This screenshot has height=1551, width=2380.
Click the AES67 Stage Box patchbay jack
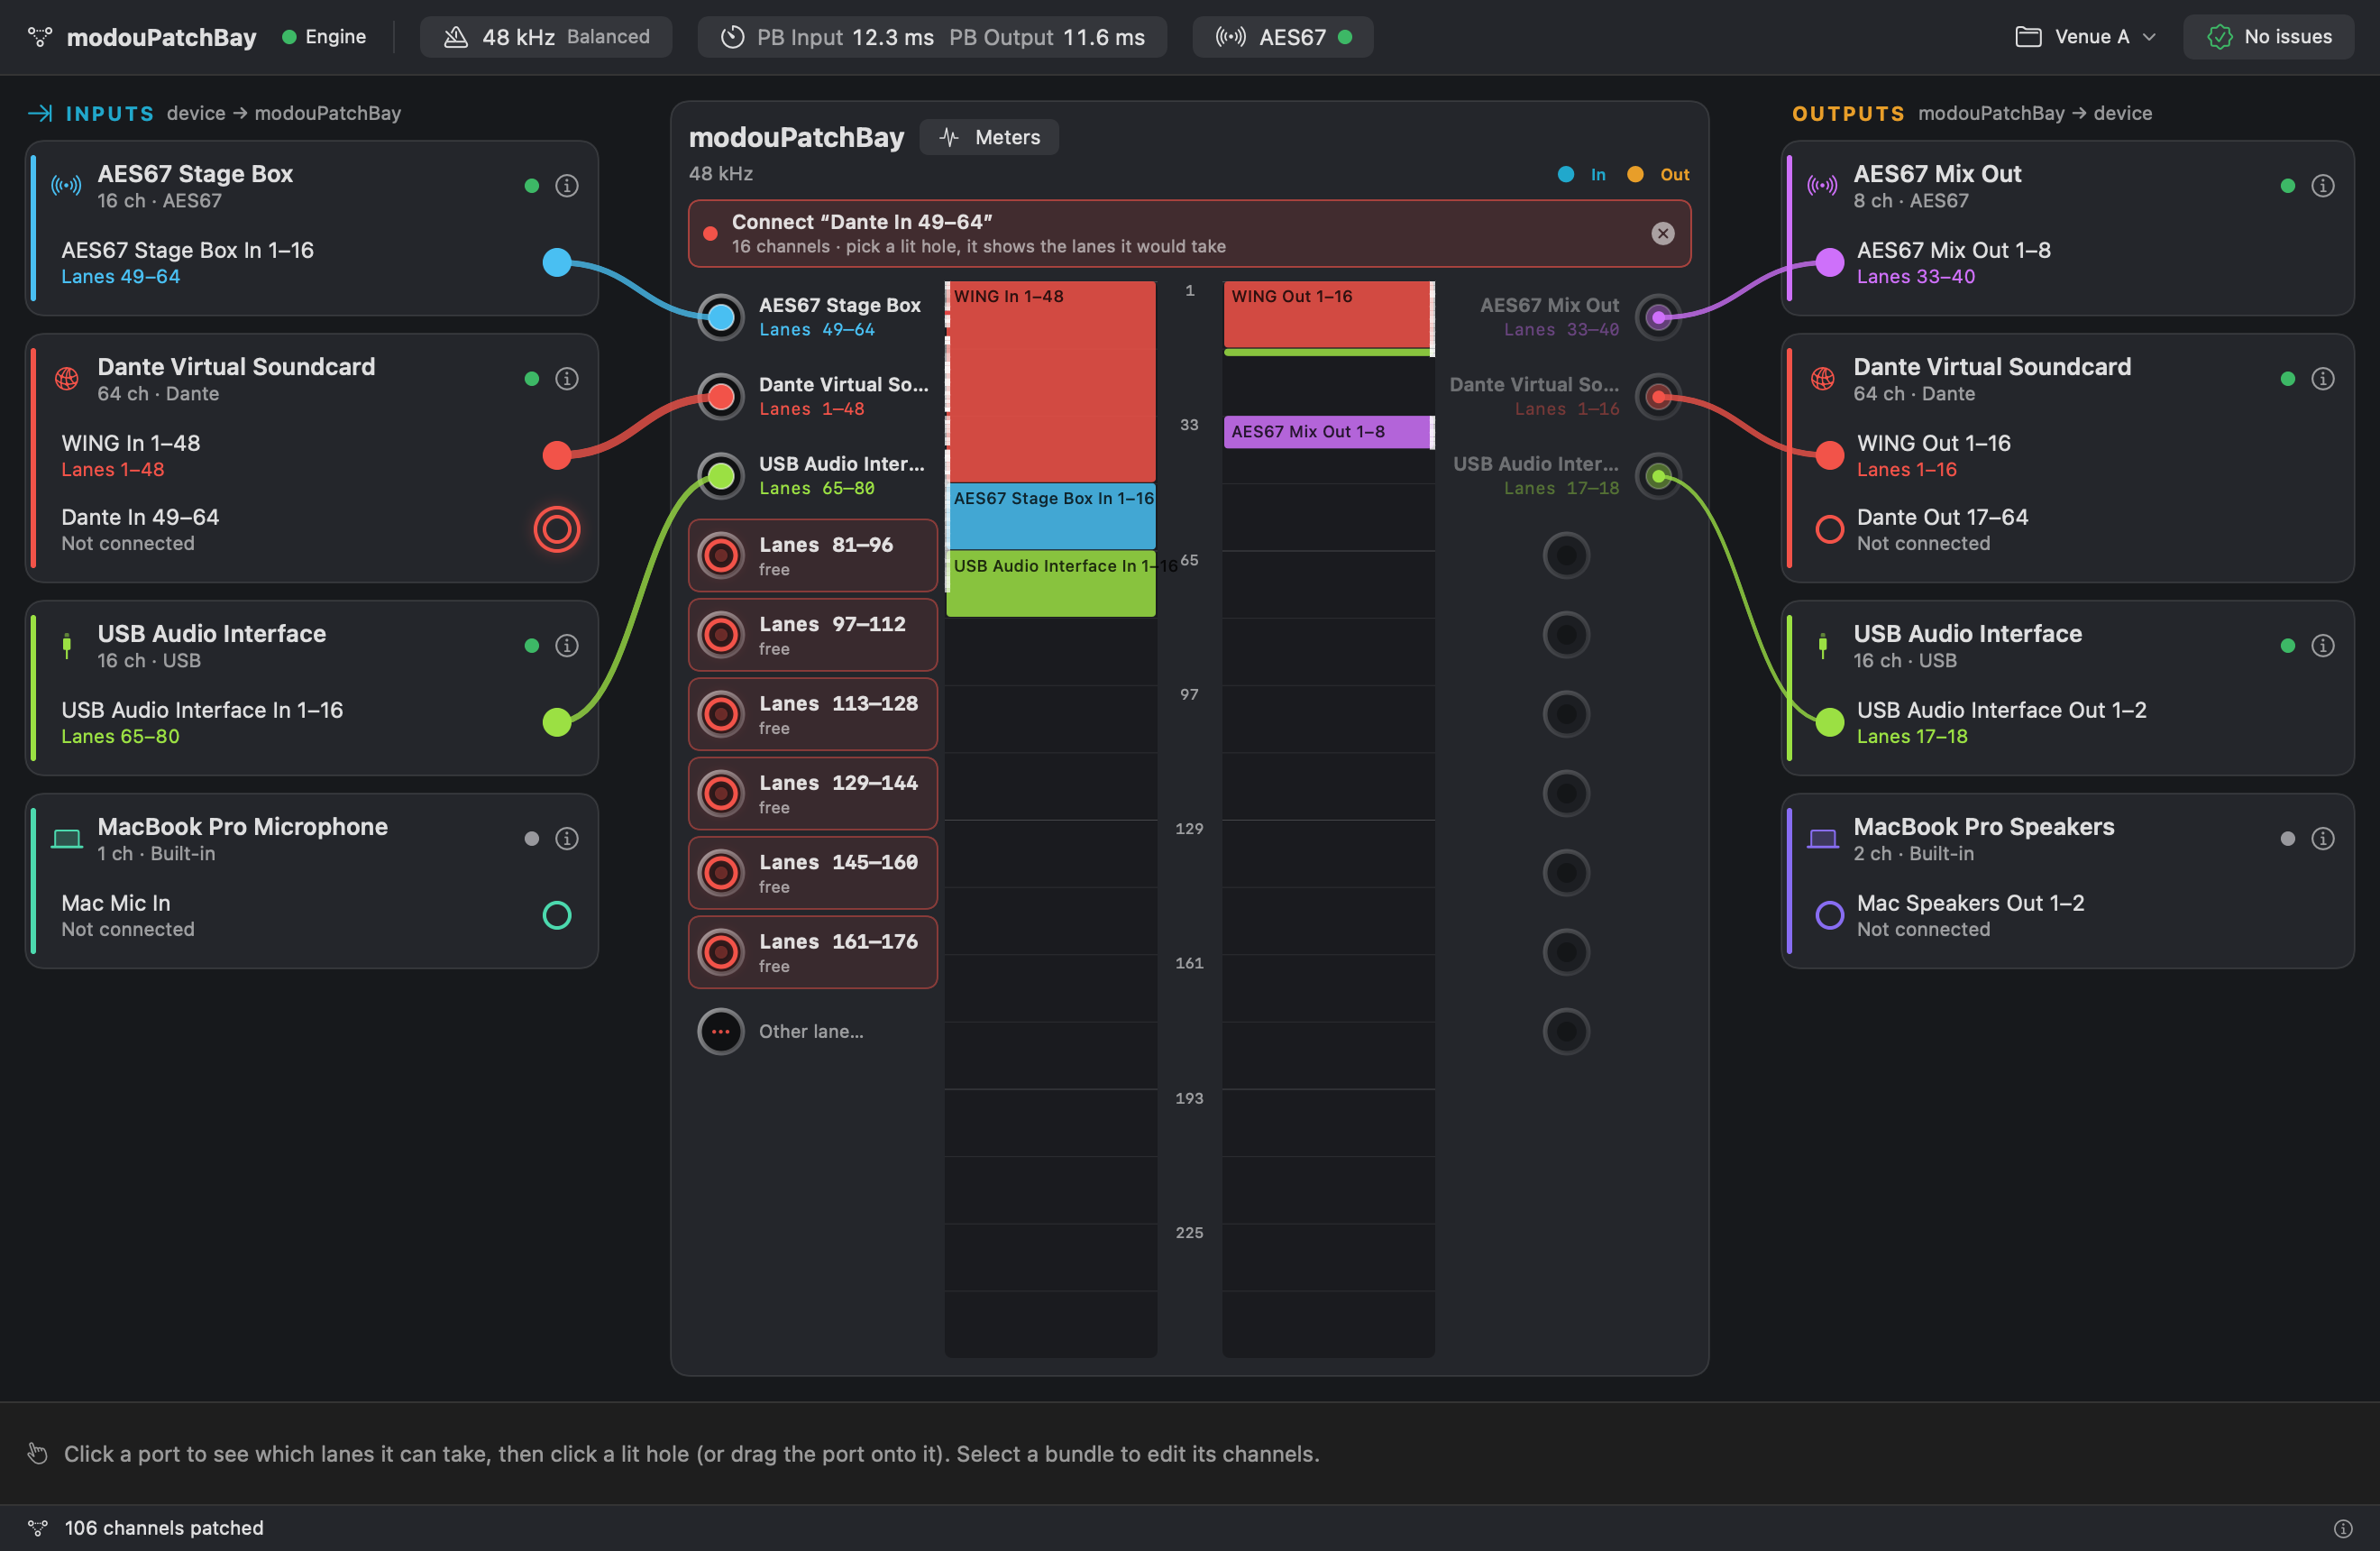click(x=721, y=318)
